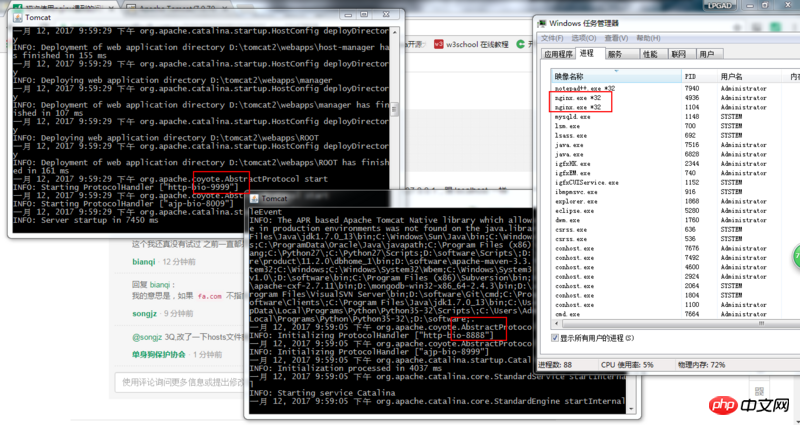Click 进程数: 88 in status bar
This screenshot has width=800, height=425.
[556, 365]
